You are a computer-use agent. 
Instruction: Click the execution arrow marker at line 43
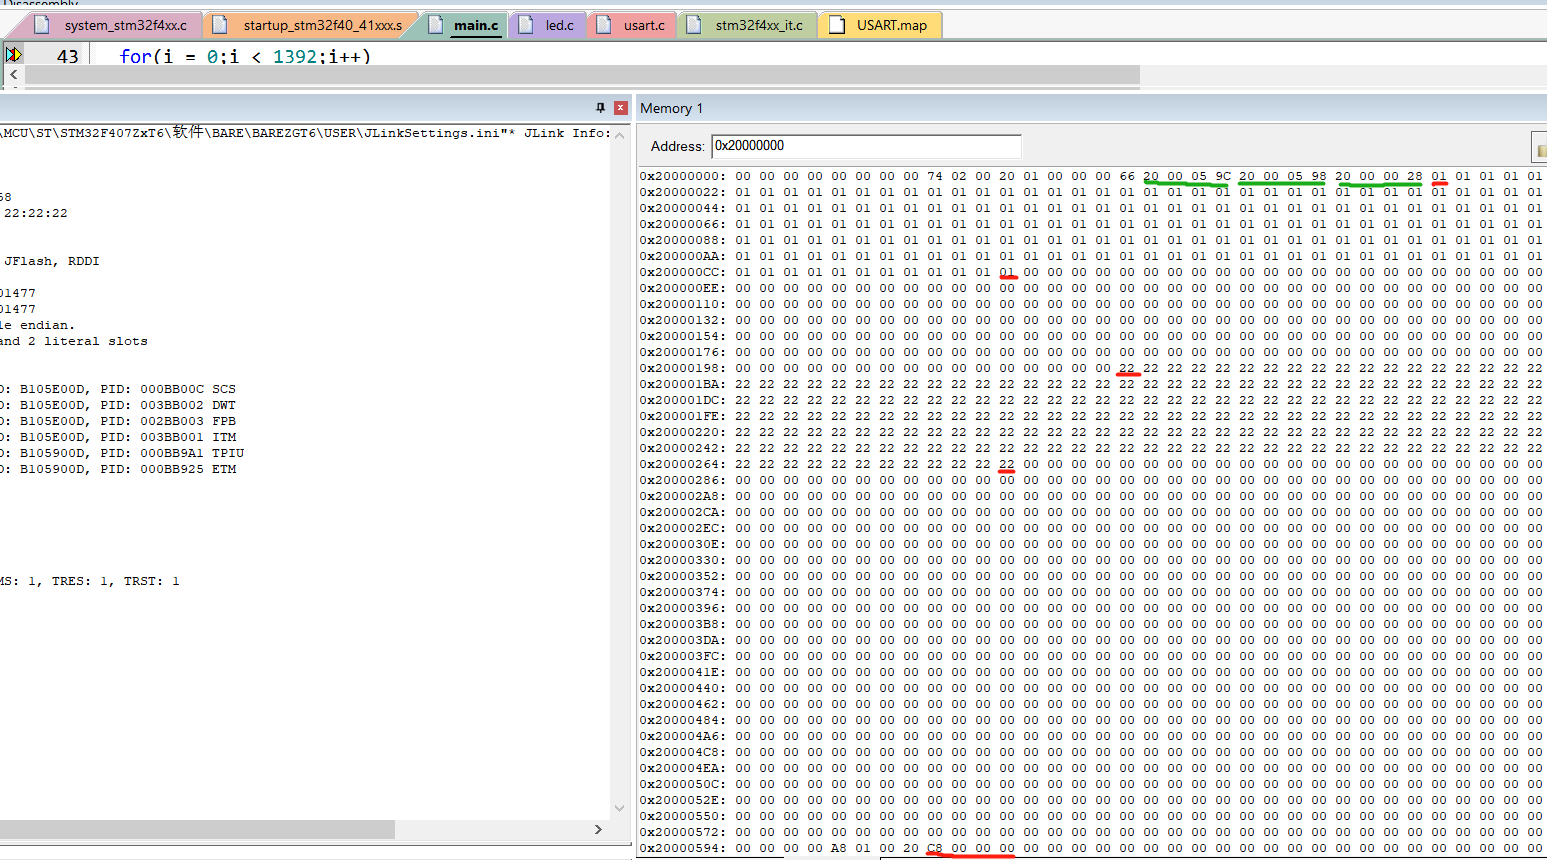[14, 55]
